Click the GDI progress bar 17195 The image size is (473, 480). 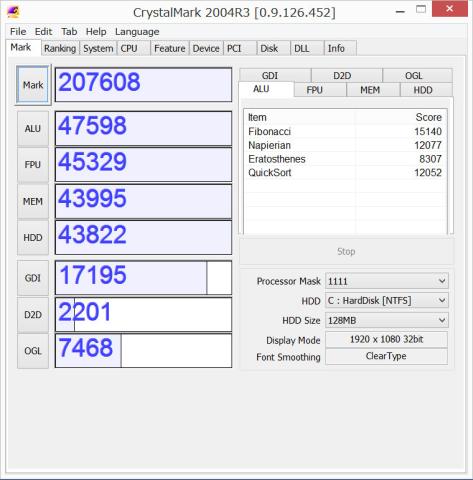click(143, 278)
